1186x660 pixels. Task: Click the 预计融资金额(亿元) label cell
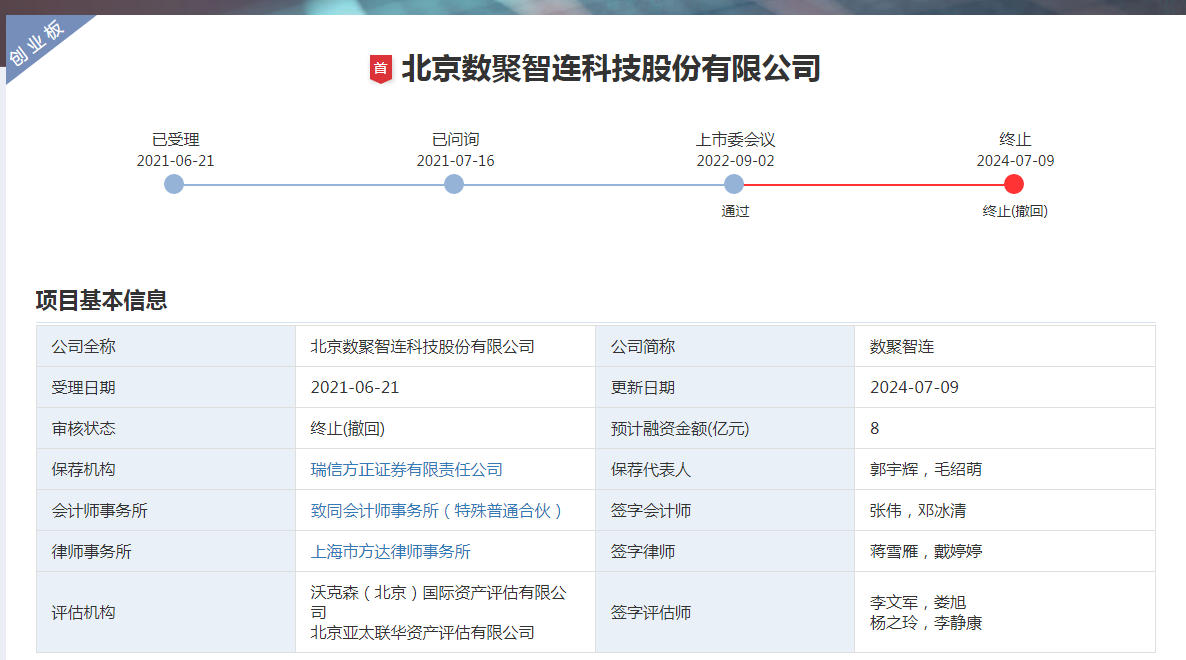(x=725, y=429)
